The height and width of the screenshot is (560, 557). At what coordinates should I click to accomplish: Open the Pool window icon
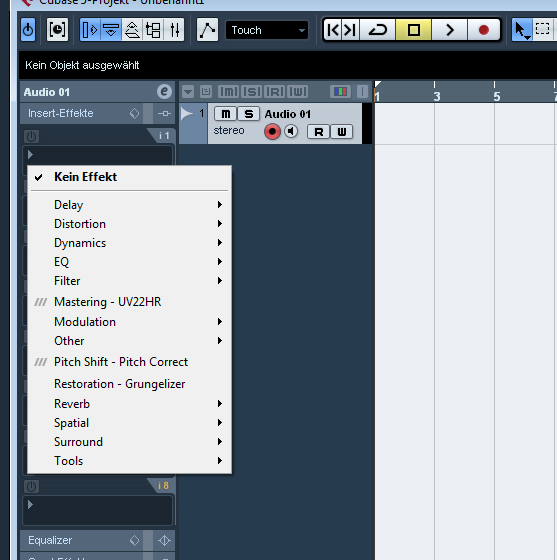pyautogui.click(x=153, y=30)
